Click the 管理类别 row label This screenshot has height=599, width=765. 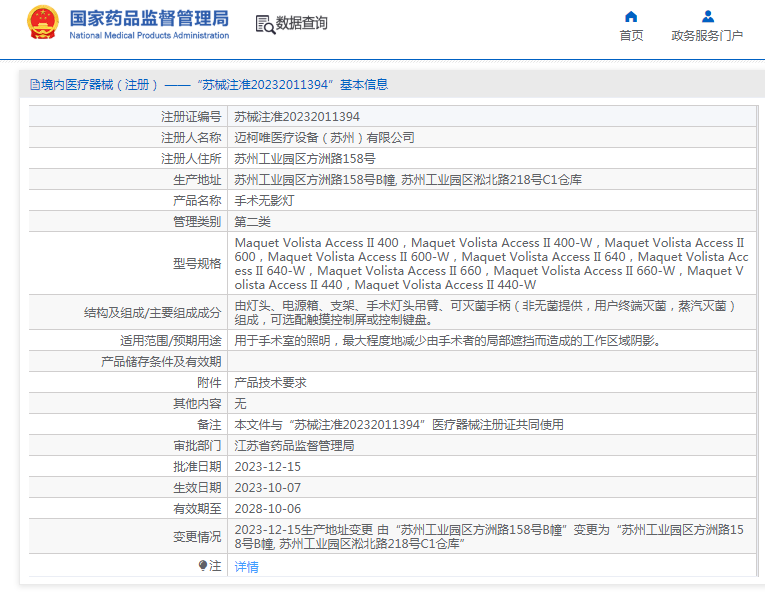[x=197, y=221]
